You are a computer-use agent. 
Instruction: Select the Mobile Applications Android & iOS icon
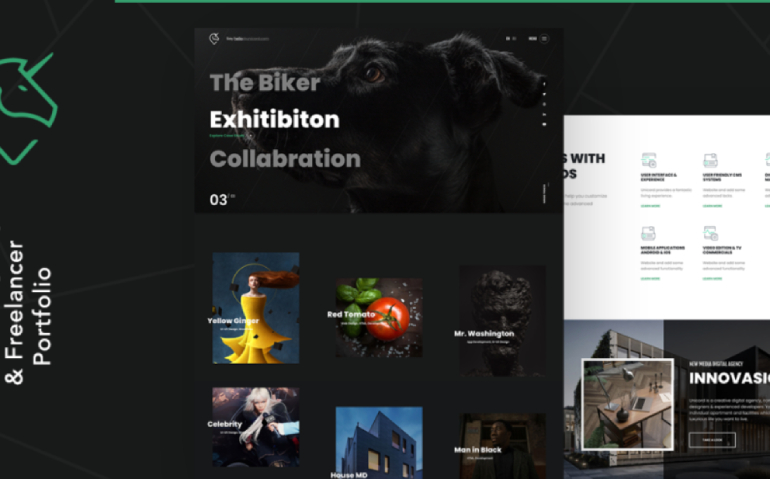(x=648, y=233)
